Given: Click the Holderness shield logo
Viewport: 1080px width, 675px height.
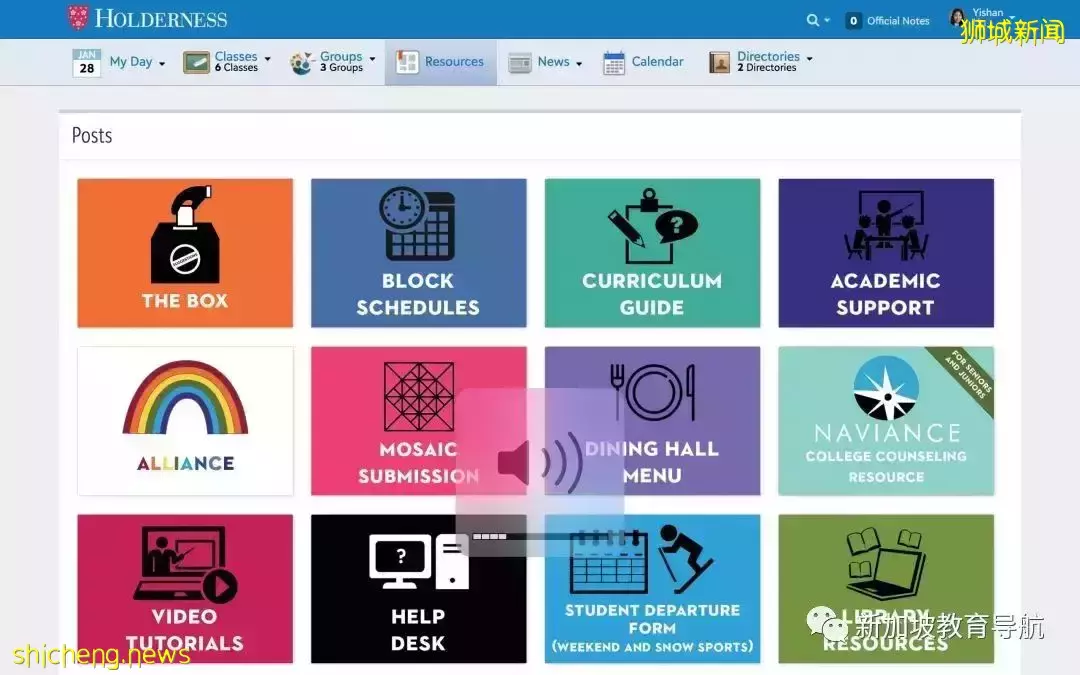Looking at the screenshot, I should tap(79, 18).
